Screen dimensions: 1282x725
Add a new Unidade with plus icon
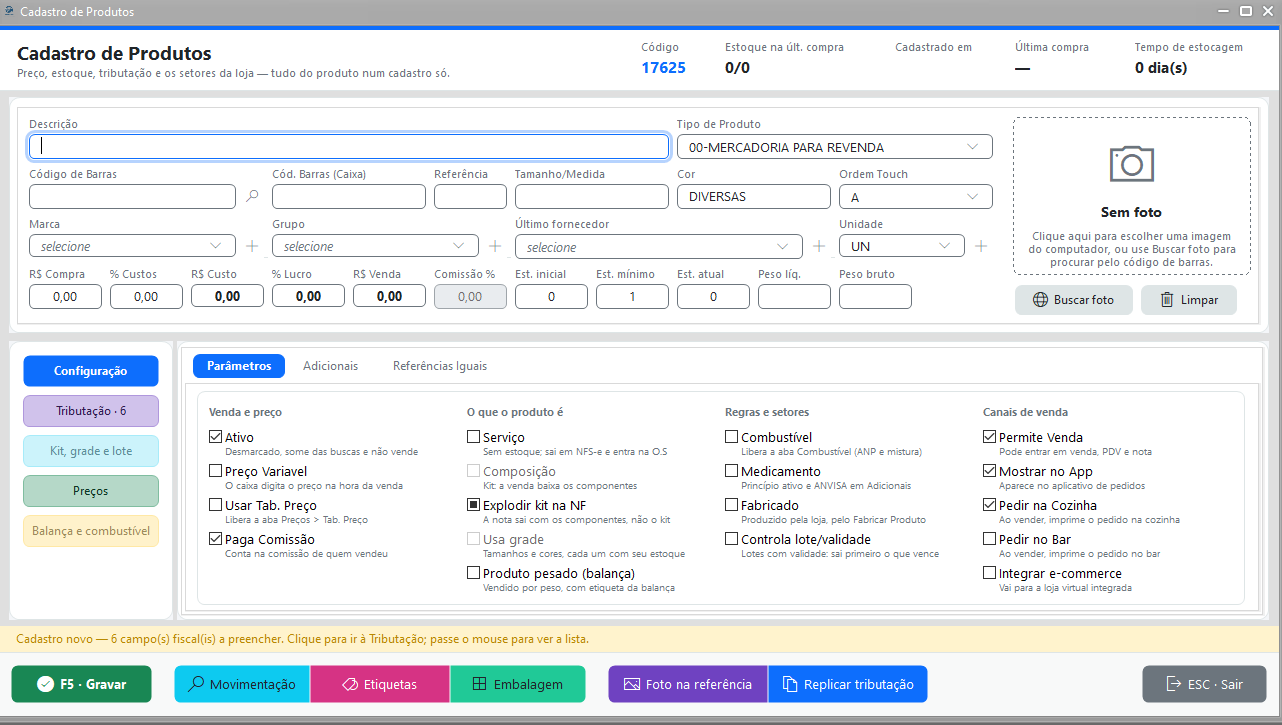[981, 246]
